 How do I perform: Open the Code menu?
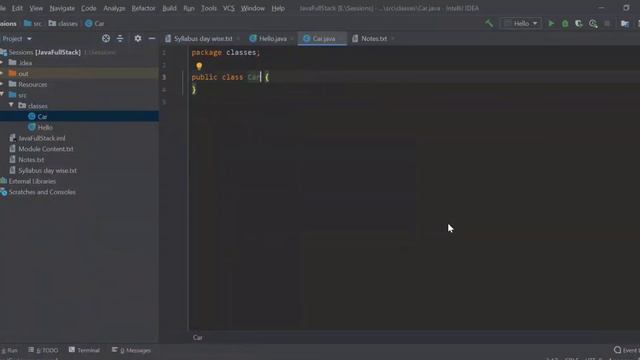(x=89, y=8)
